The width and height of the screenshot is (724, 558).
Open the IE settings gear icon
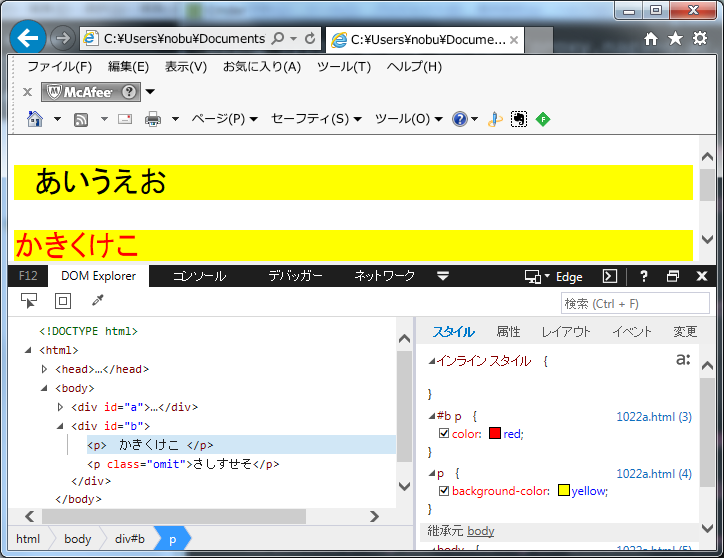tap(700, 38)
